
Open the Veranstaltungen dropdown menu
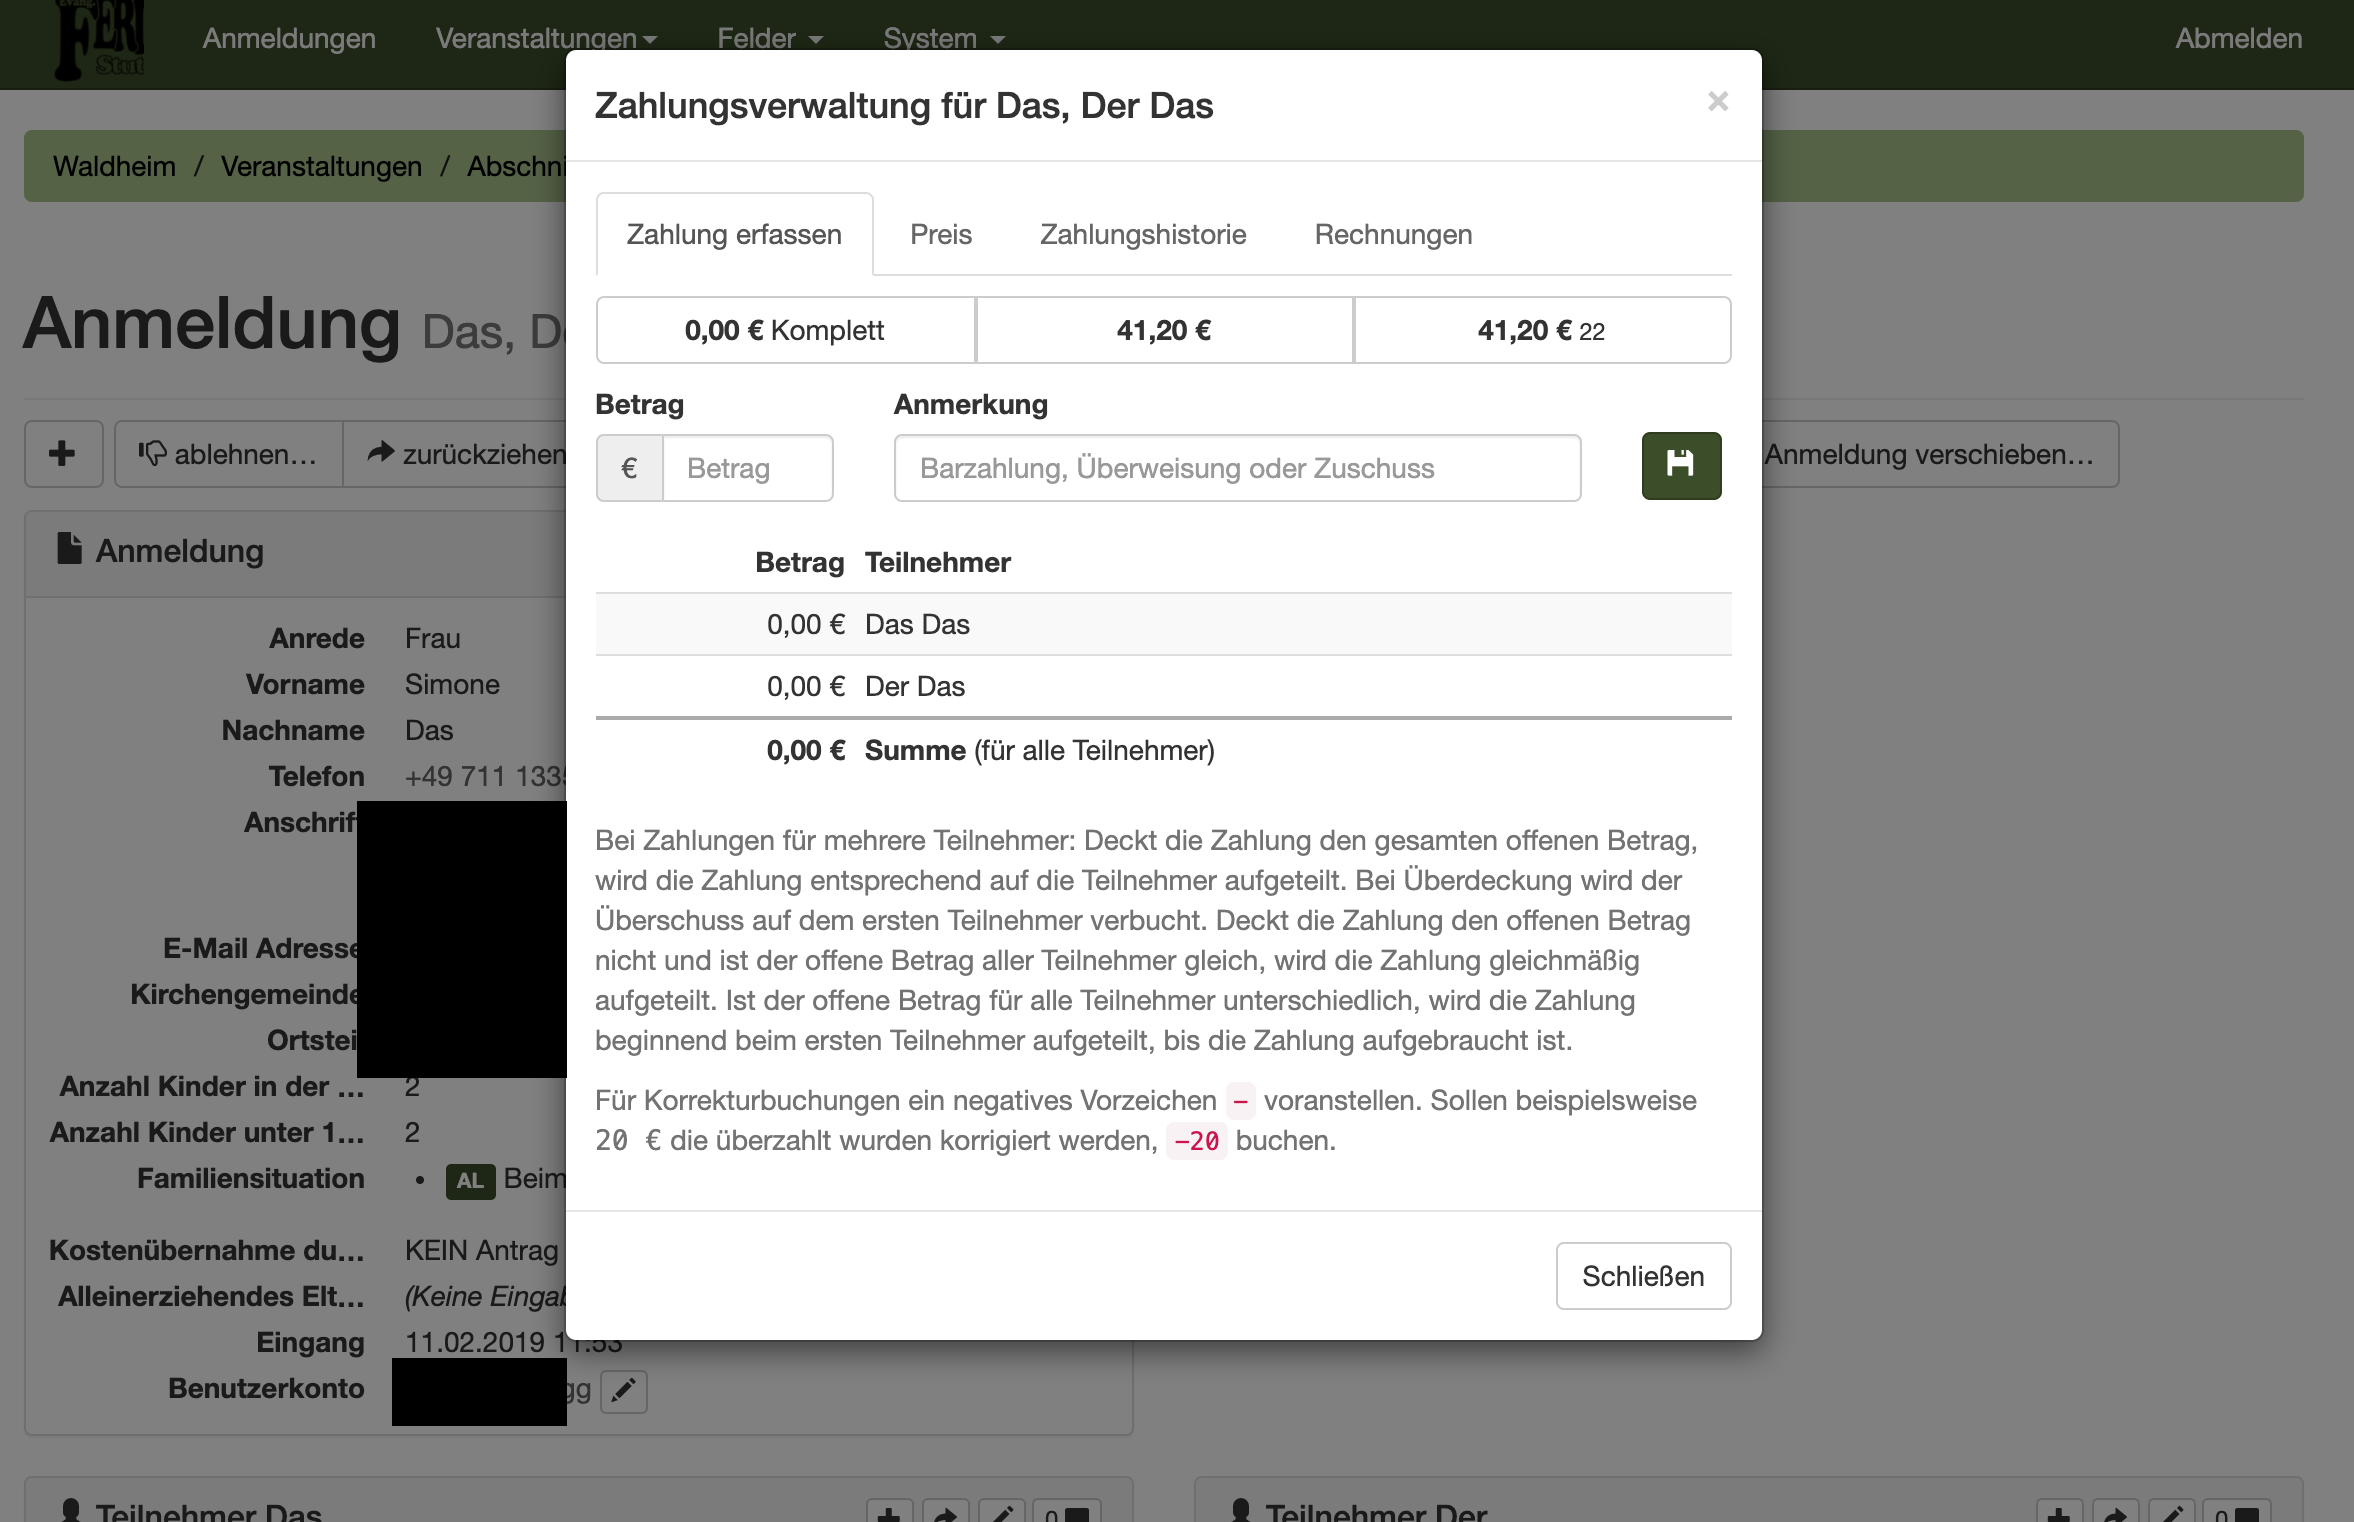tap(546, 39)
